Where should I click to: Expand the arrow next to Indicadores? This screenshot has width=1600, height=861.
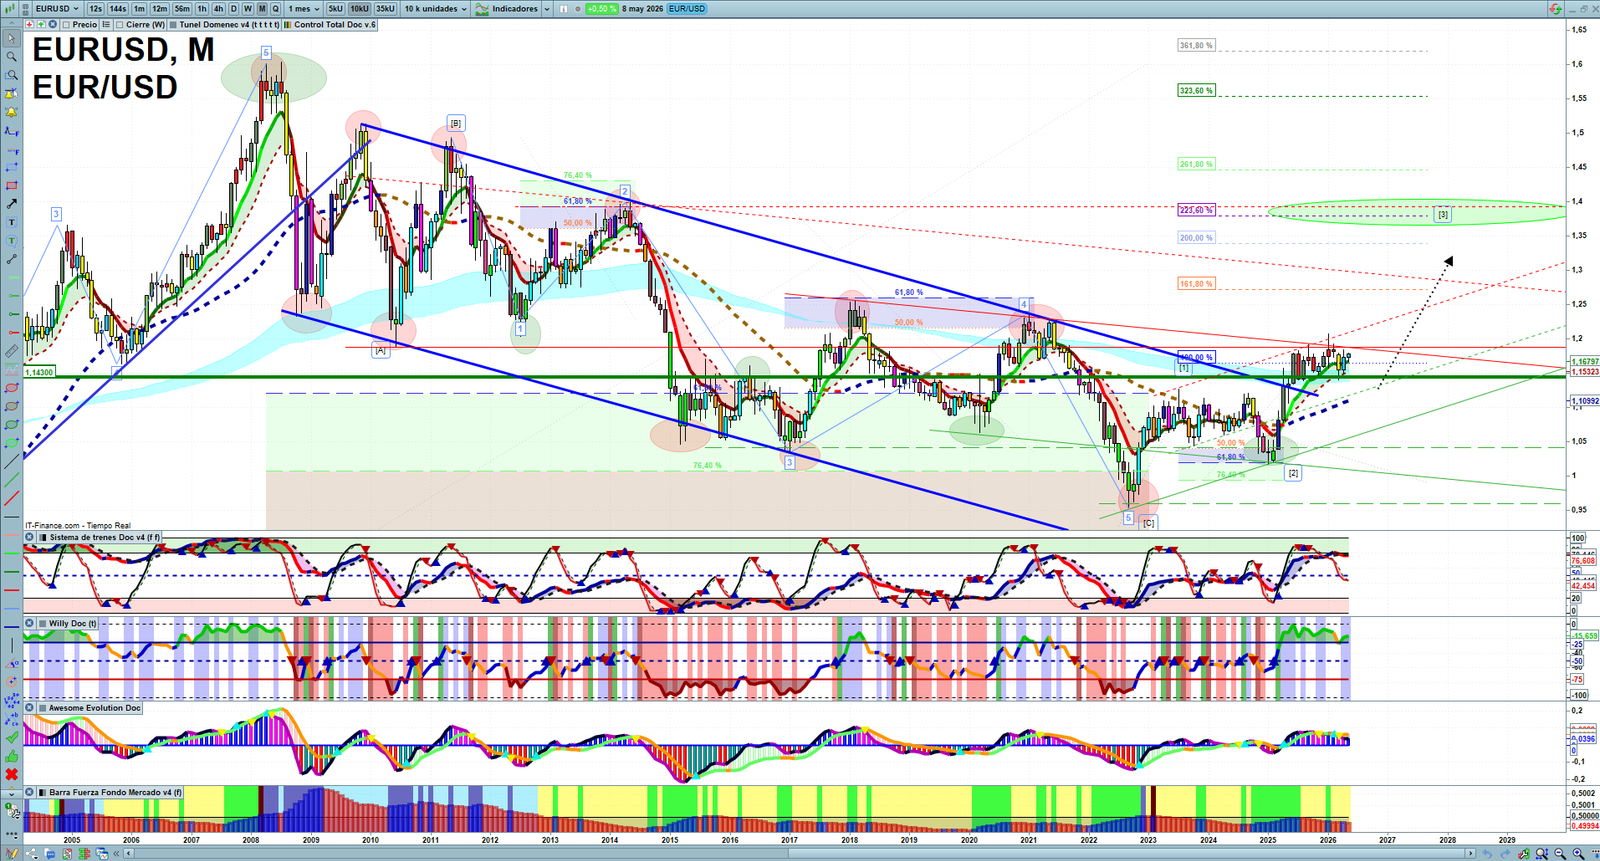547,9
